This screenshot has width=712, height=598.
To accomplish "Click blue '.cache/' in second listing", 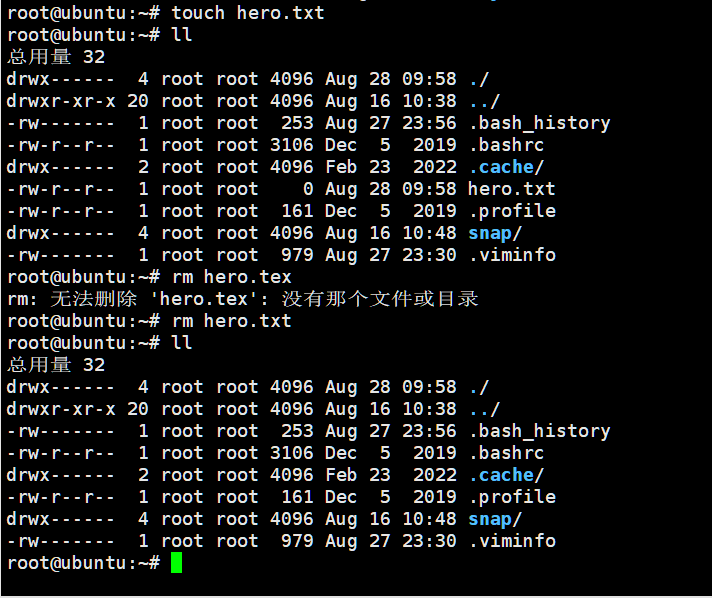I will pyautogui.click(x=506, y=475).
